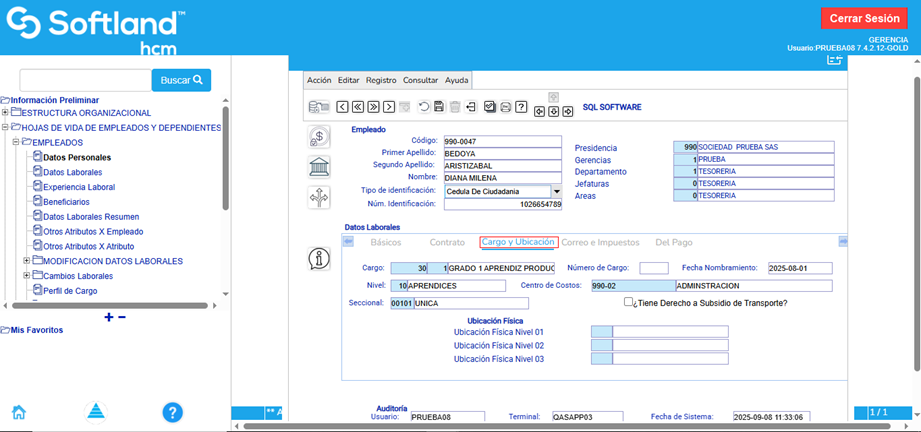Click the Número de Cargo input field

coord(653,268)
